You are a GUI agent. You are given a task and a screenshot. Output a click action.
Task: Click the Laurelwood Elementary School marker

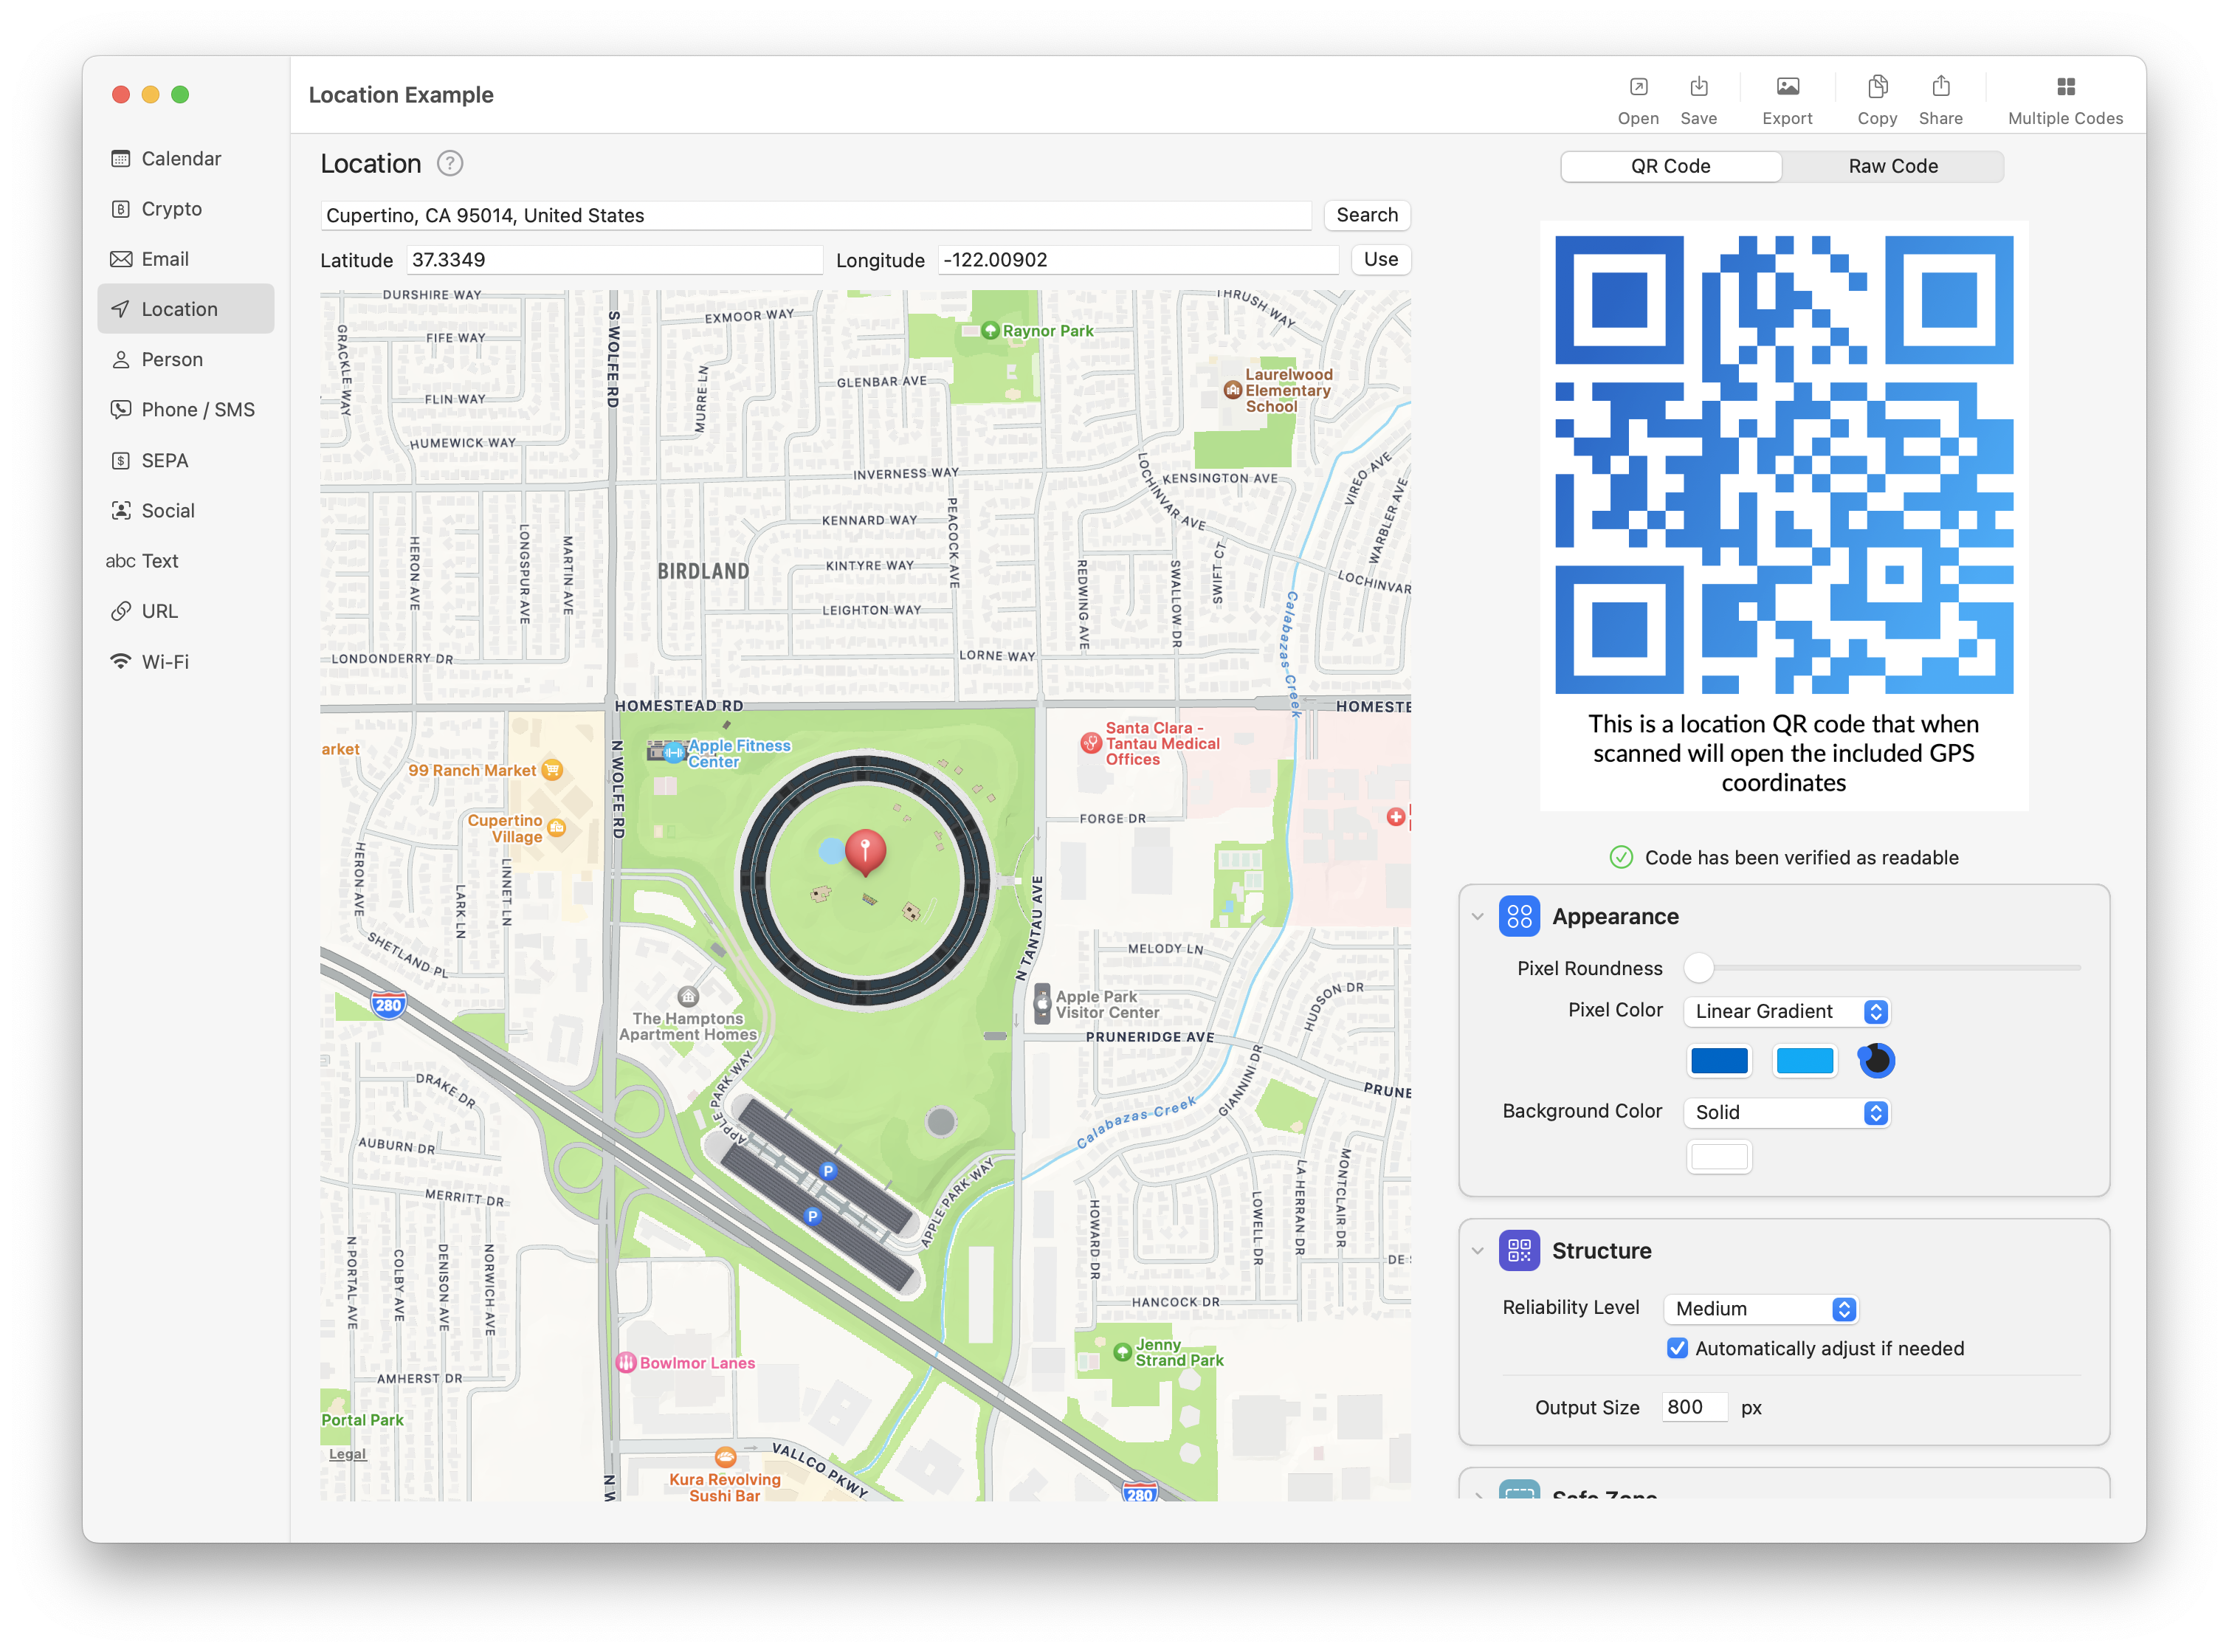coord(1233,390)
